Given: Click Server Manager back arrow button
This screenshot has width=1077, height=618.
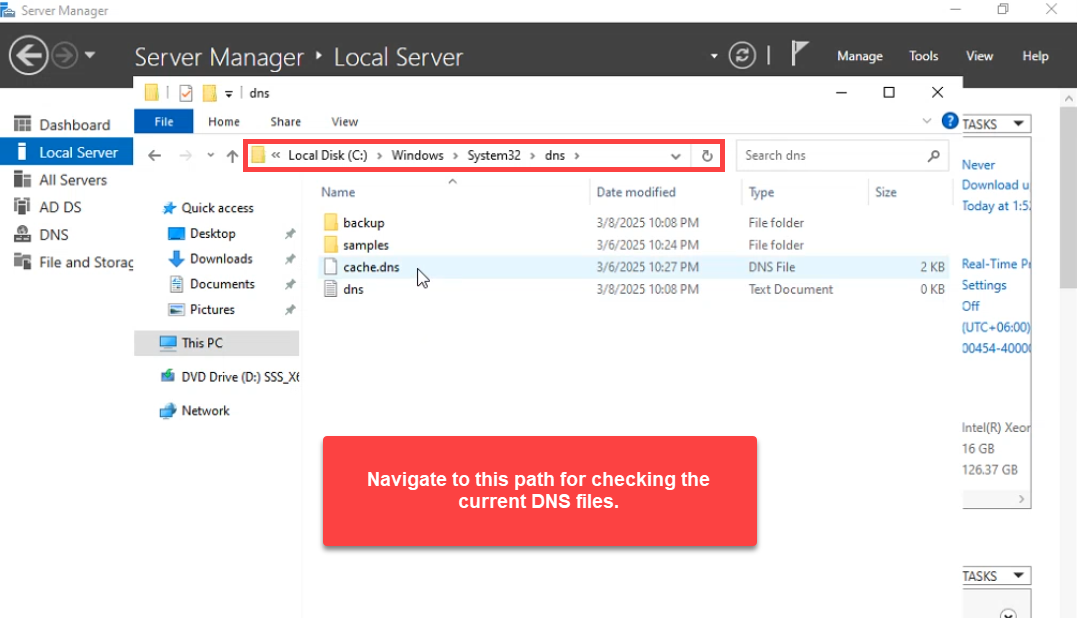Looking at the screenshot, I should 28,56.
